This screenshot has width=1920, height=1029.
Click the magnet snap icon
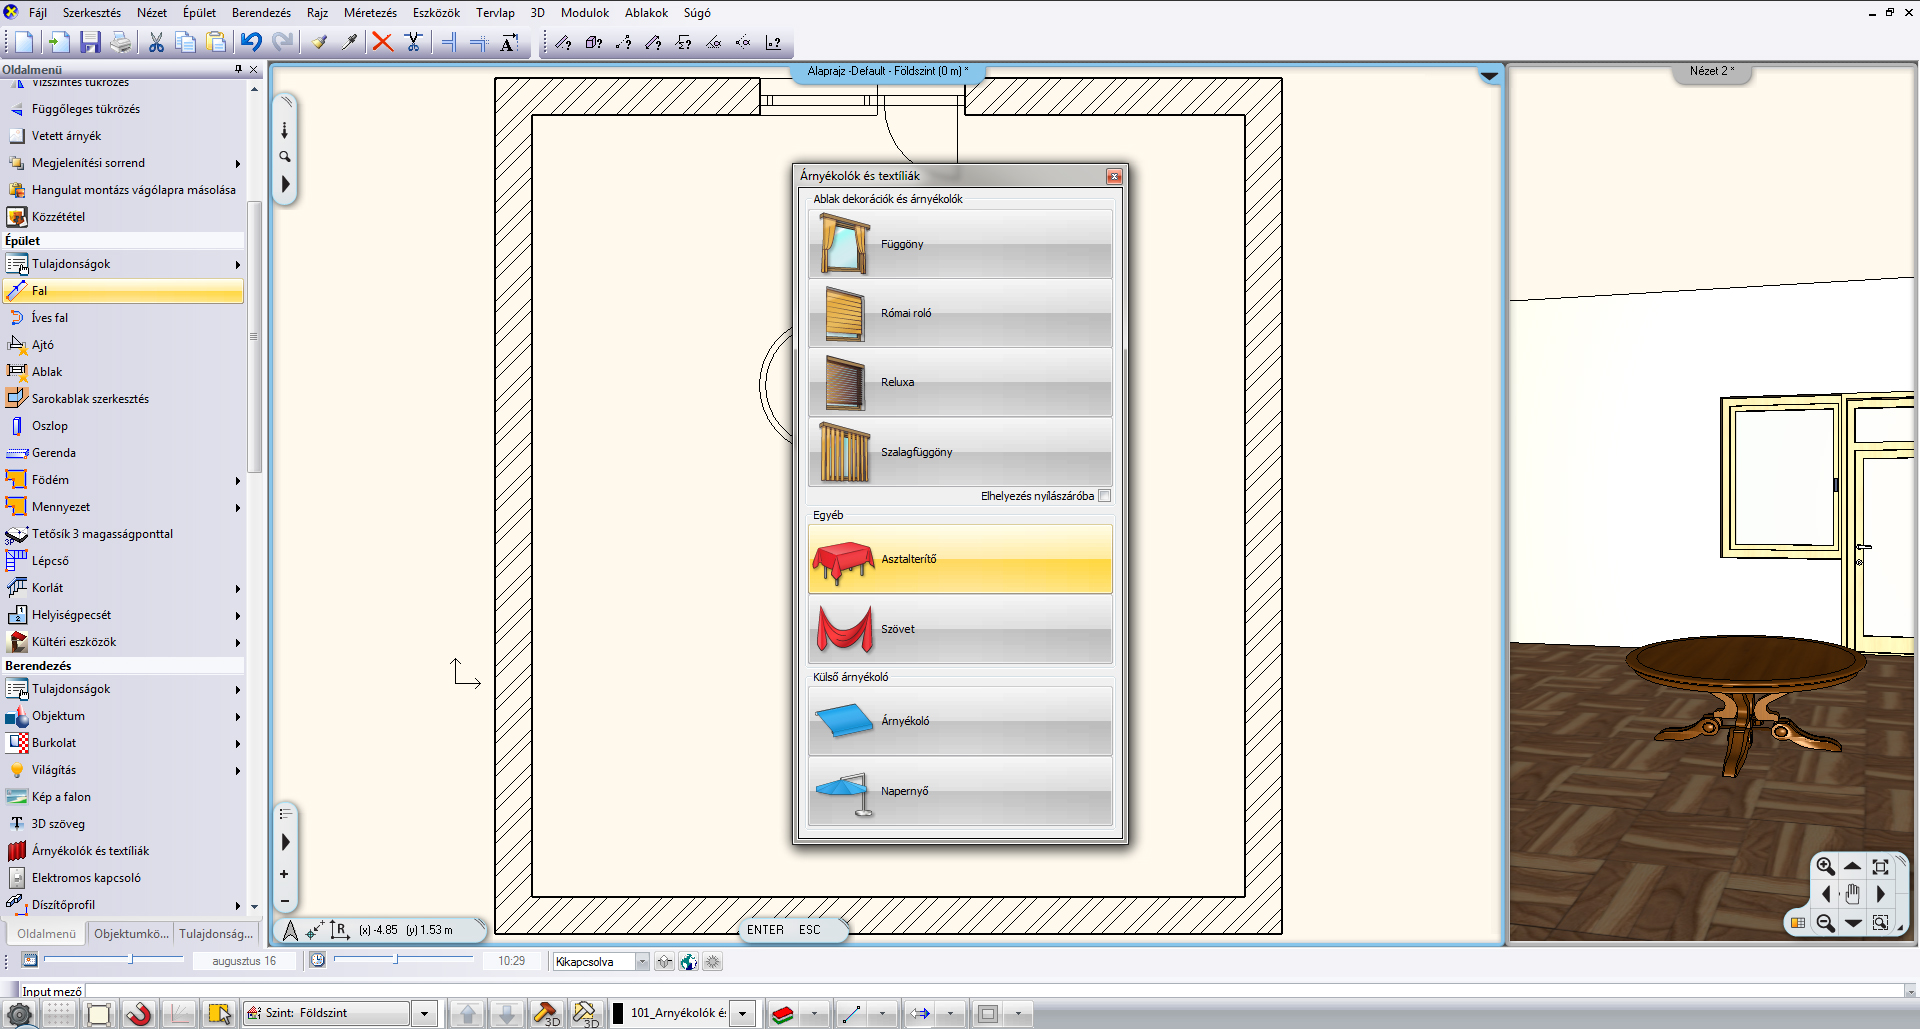coord(138,1014)
